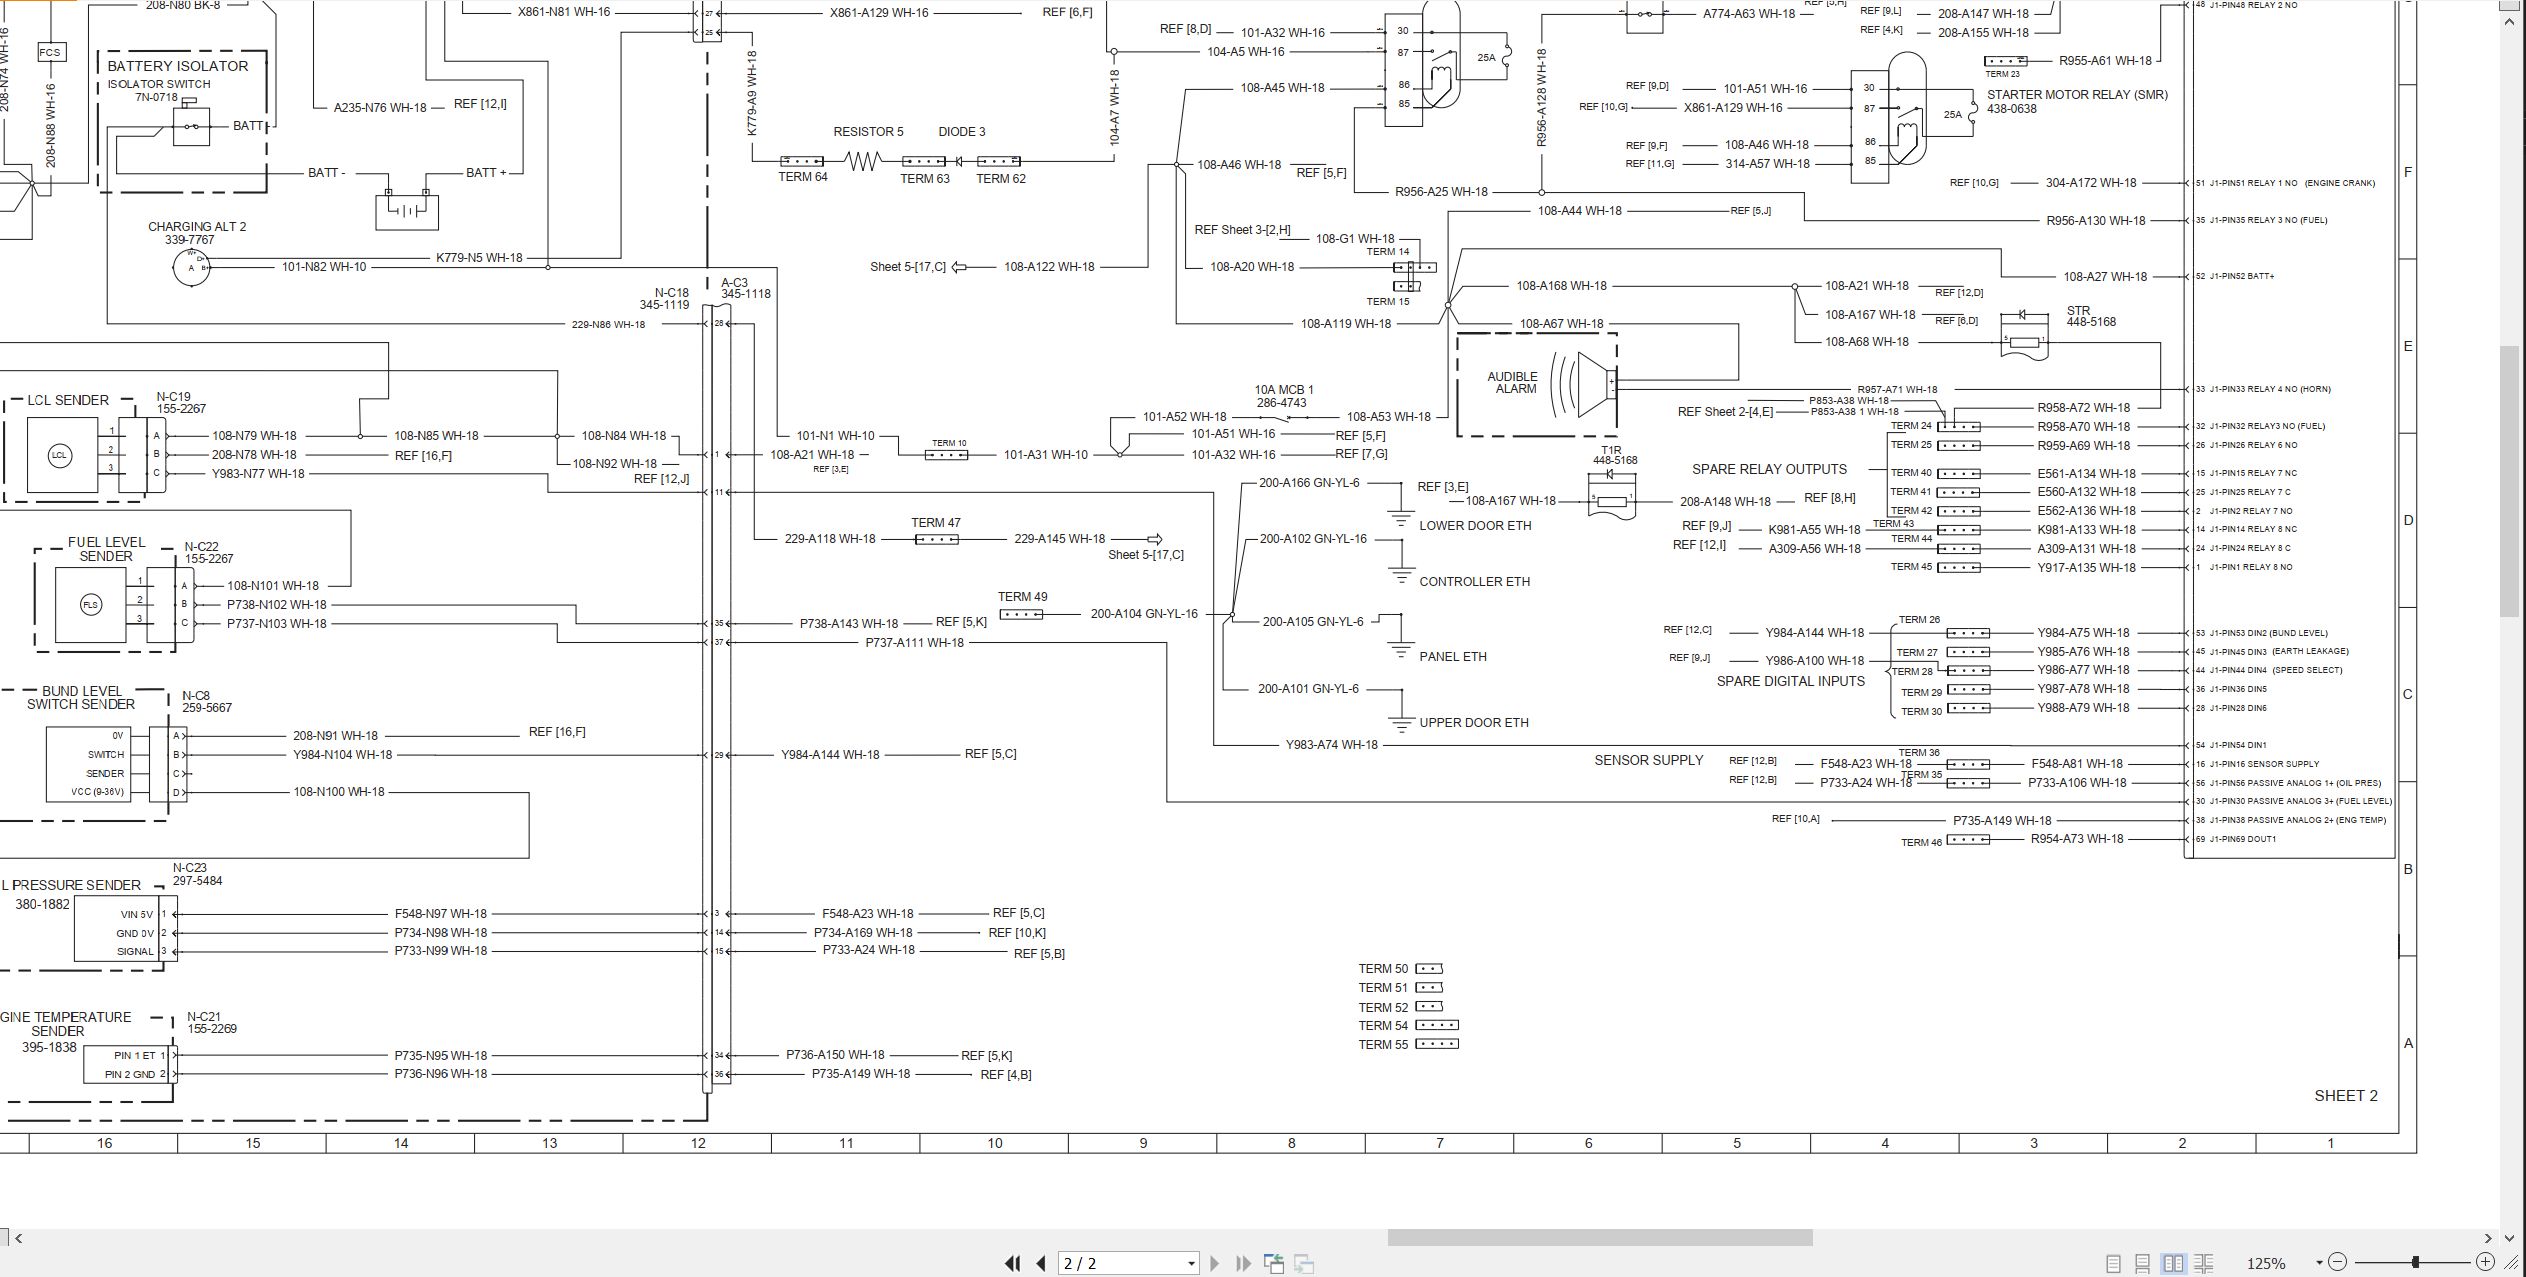Click wire label 200-A104 GN-YL-16

pos(1143,614)
